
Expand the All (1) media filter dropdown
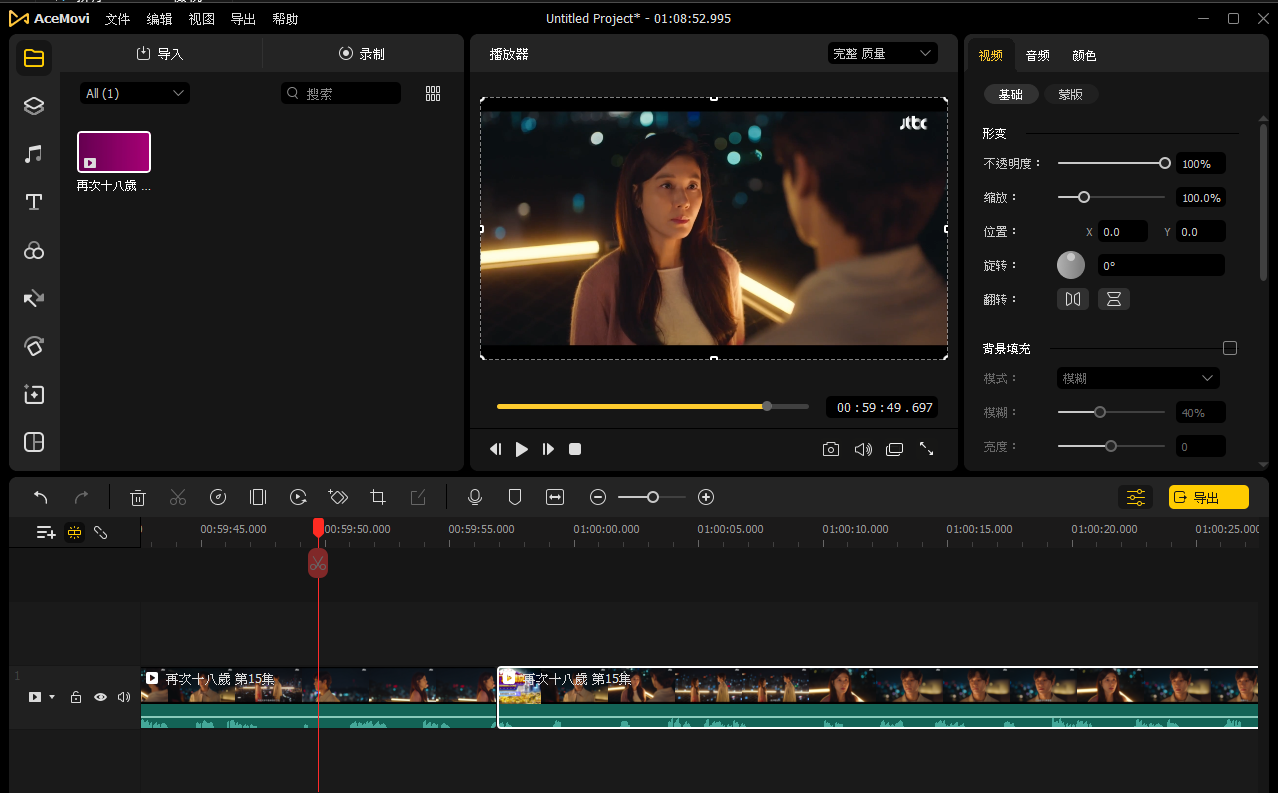pos(135,93)
